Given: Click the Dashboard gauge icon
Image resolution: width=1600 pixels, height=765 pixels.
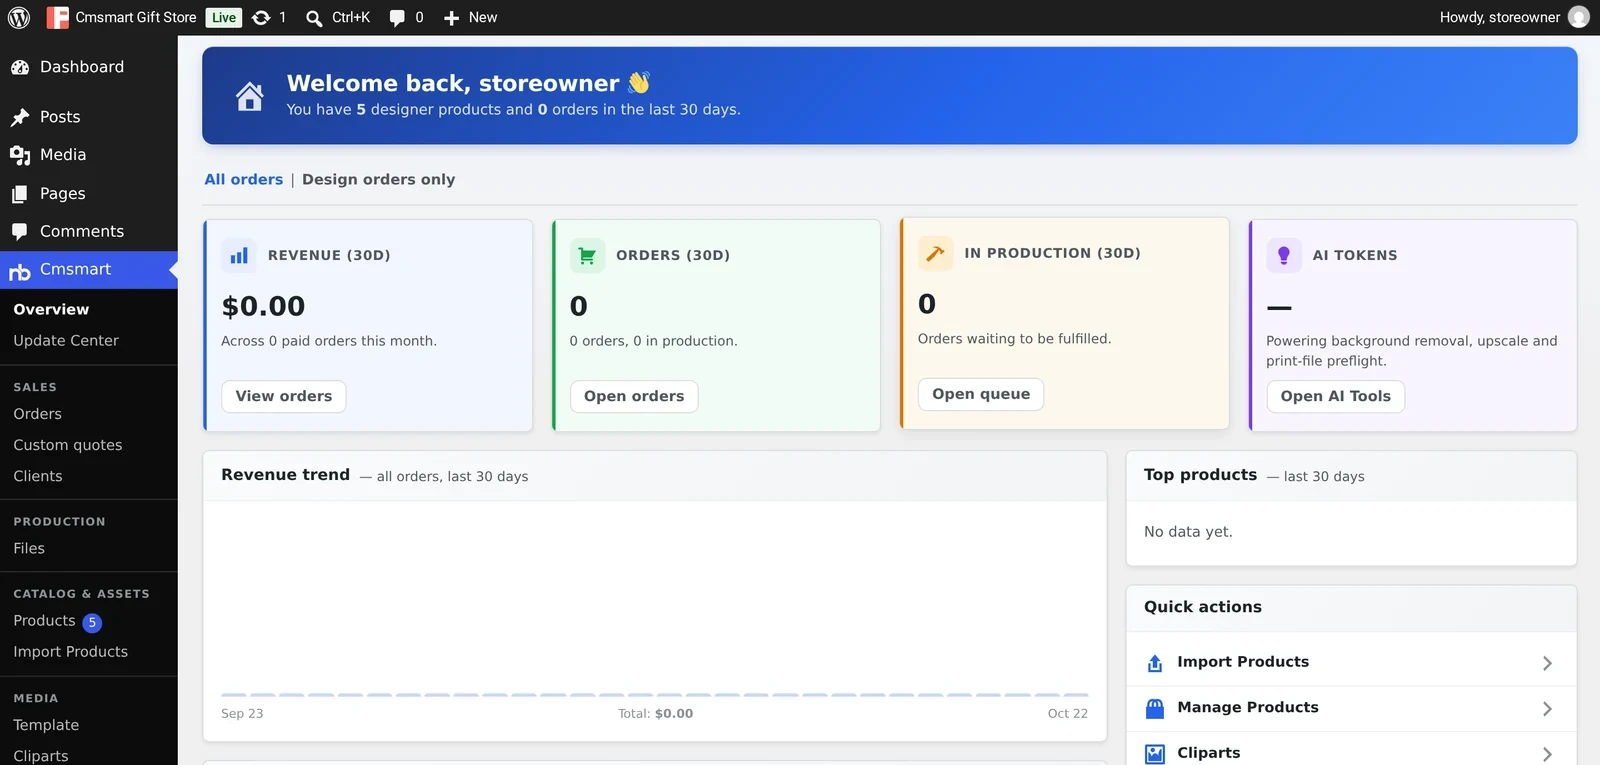Looking at the screenshot, I should click(20, 68).
